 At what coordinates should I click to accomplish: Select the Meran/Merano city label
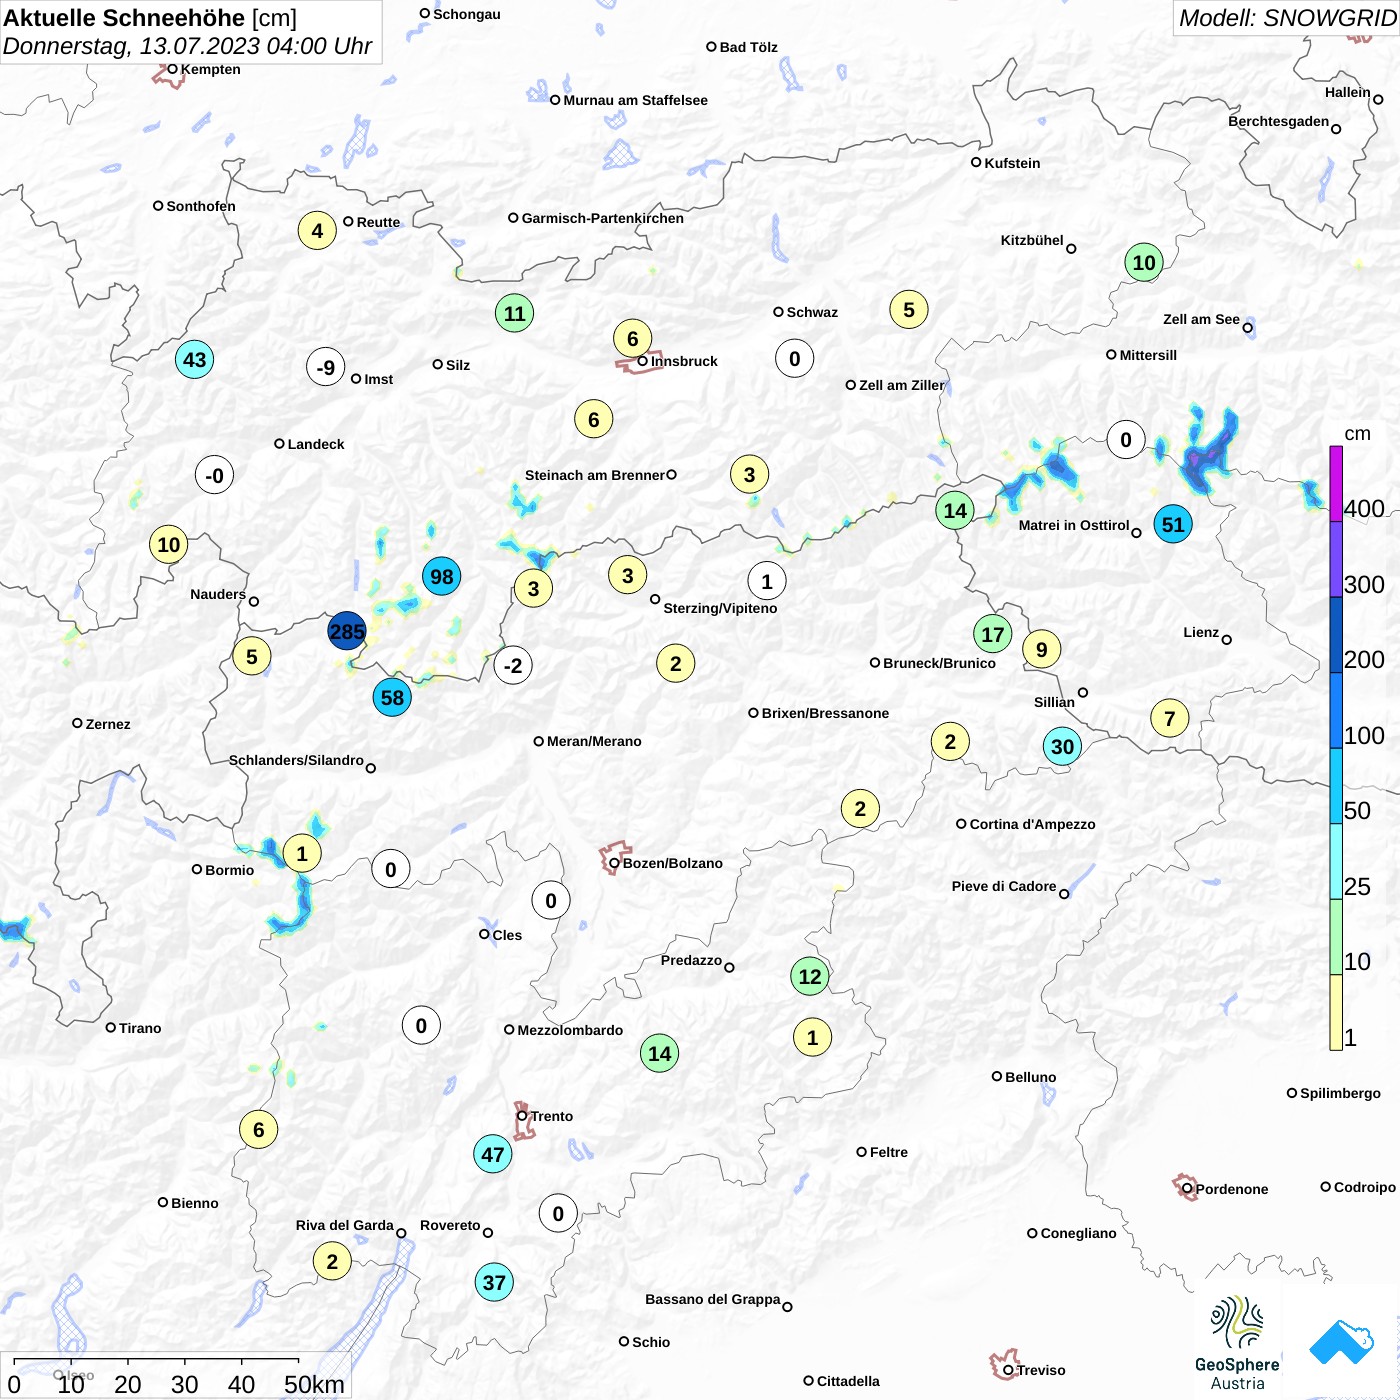coord(594,741)
